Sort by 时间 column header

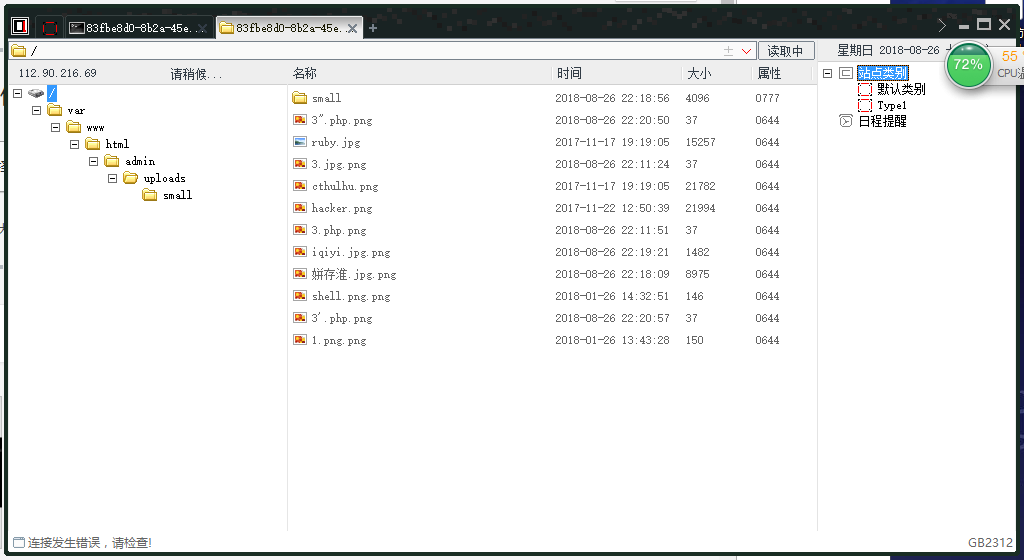569,73
